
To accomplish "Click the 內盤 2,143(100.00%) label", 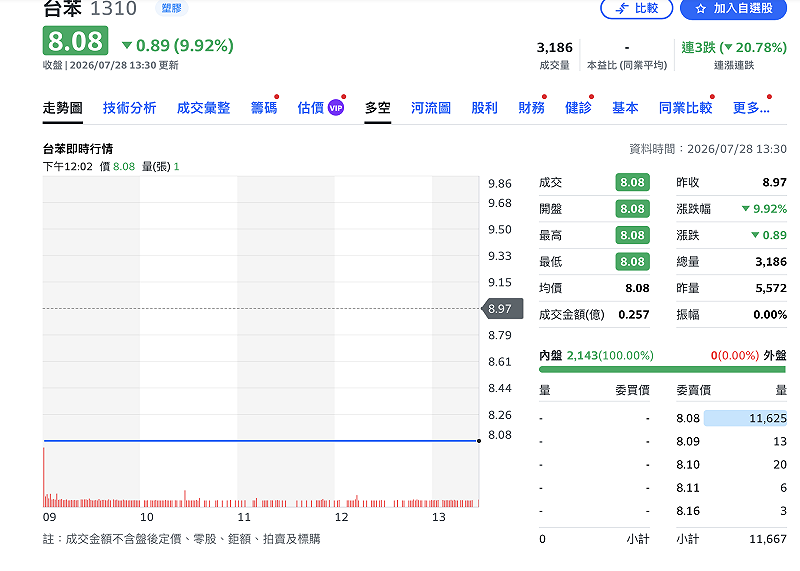I will [x=596, y=356].
